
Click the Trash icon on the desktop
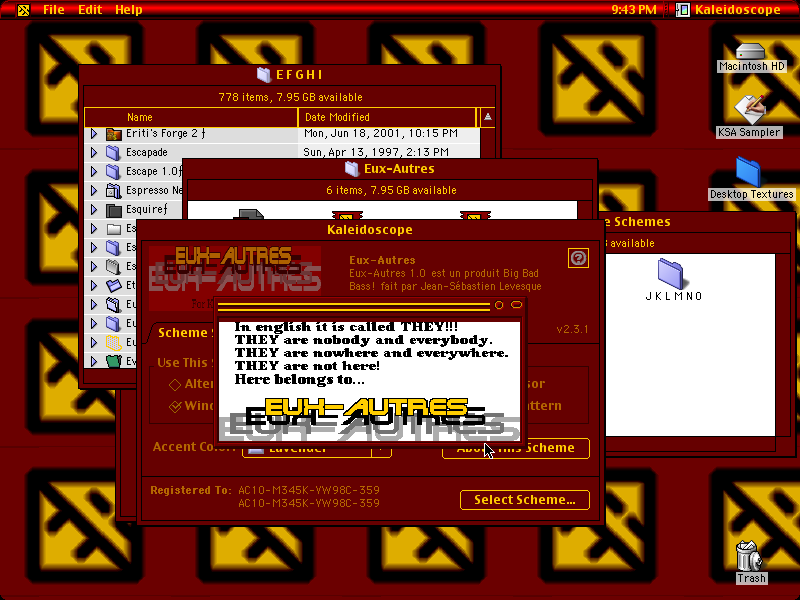coord(748,556)
